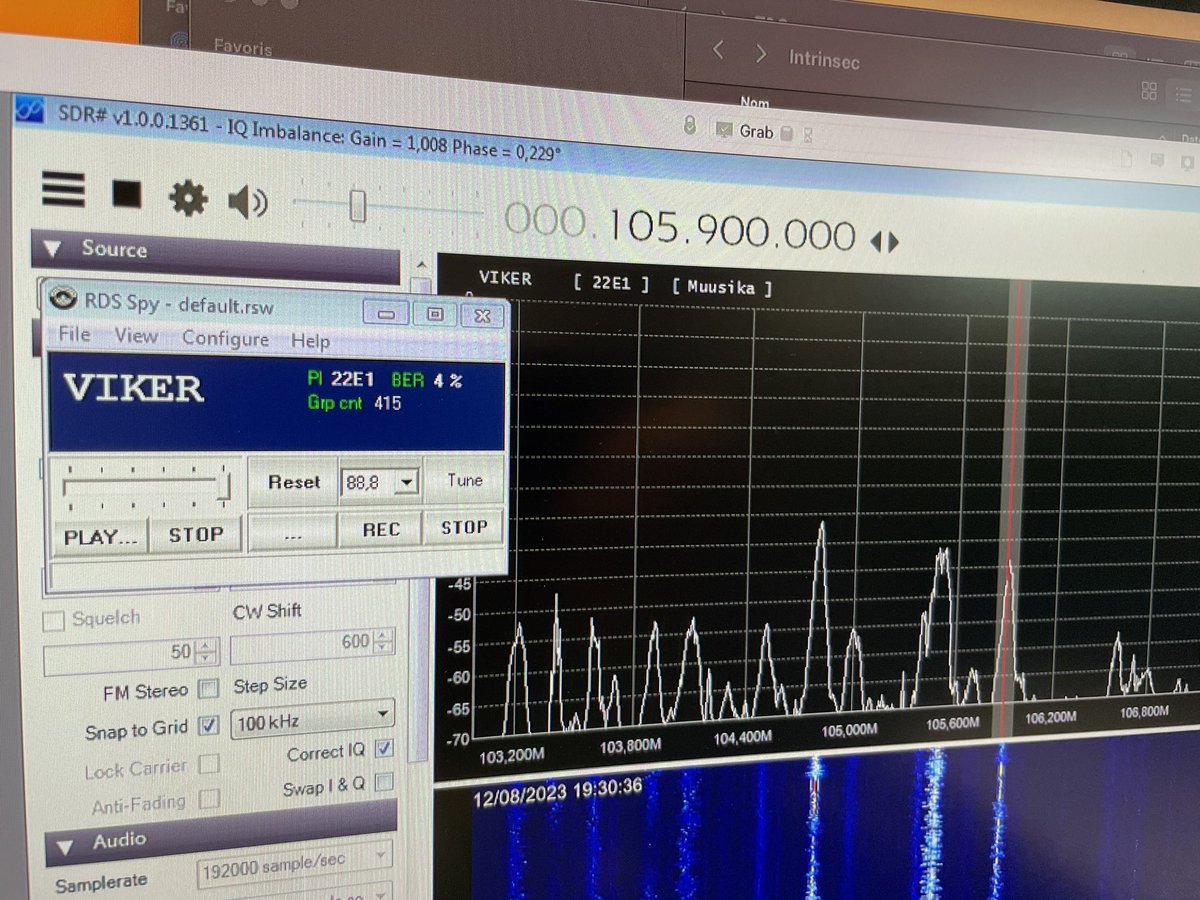Image resolution: width=1200 pixels, height=900 pixels.
Task: Toggle the Anti-Fading checkbox
Action: click(209, 799)
